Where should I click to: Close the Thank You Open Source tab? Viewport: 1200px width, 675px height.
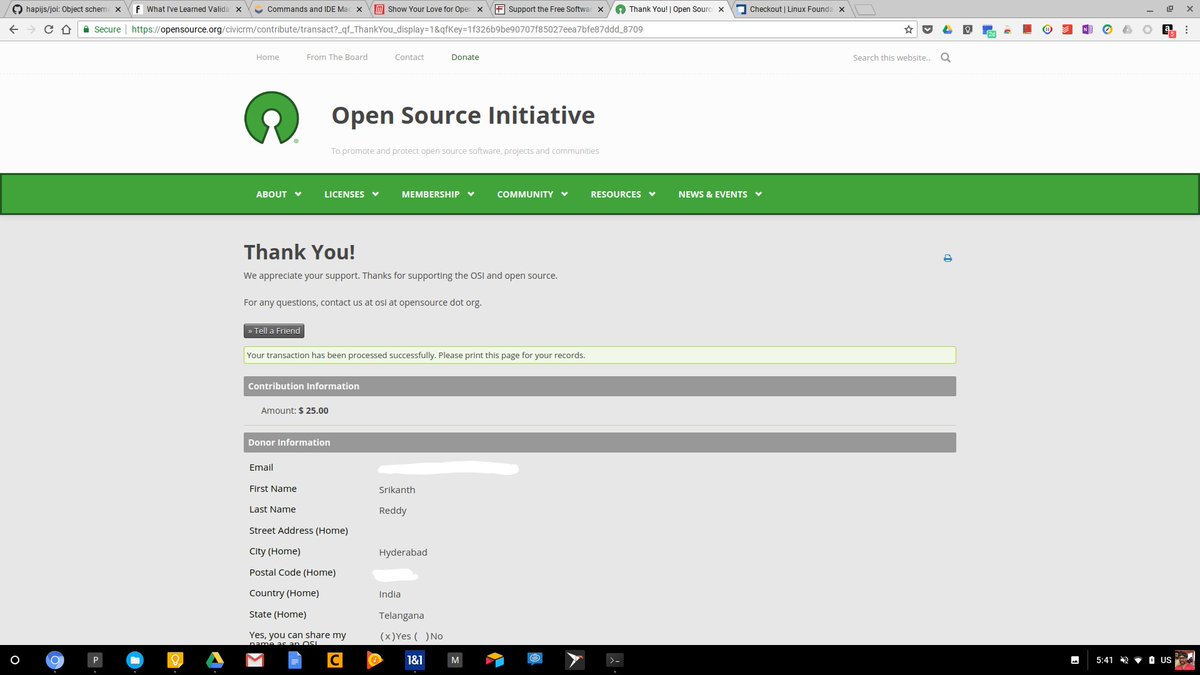tap(721, 10)
